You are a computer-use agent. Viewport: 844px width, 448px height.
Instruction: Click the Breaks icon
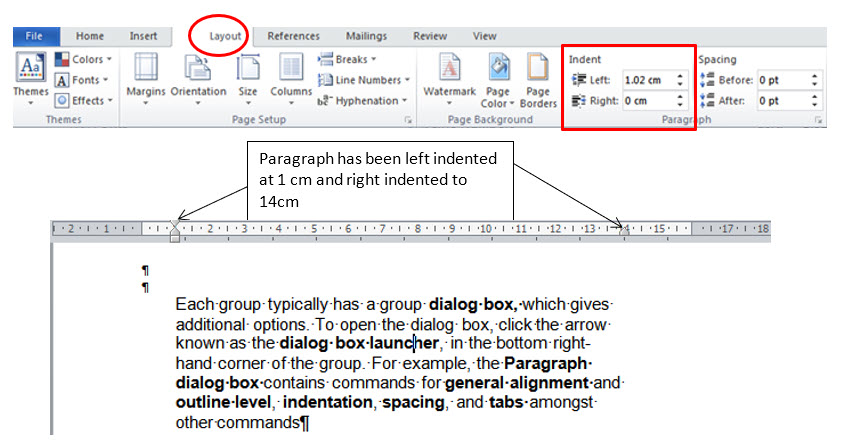point(325,59)
